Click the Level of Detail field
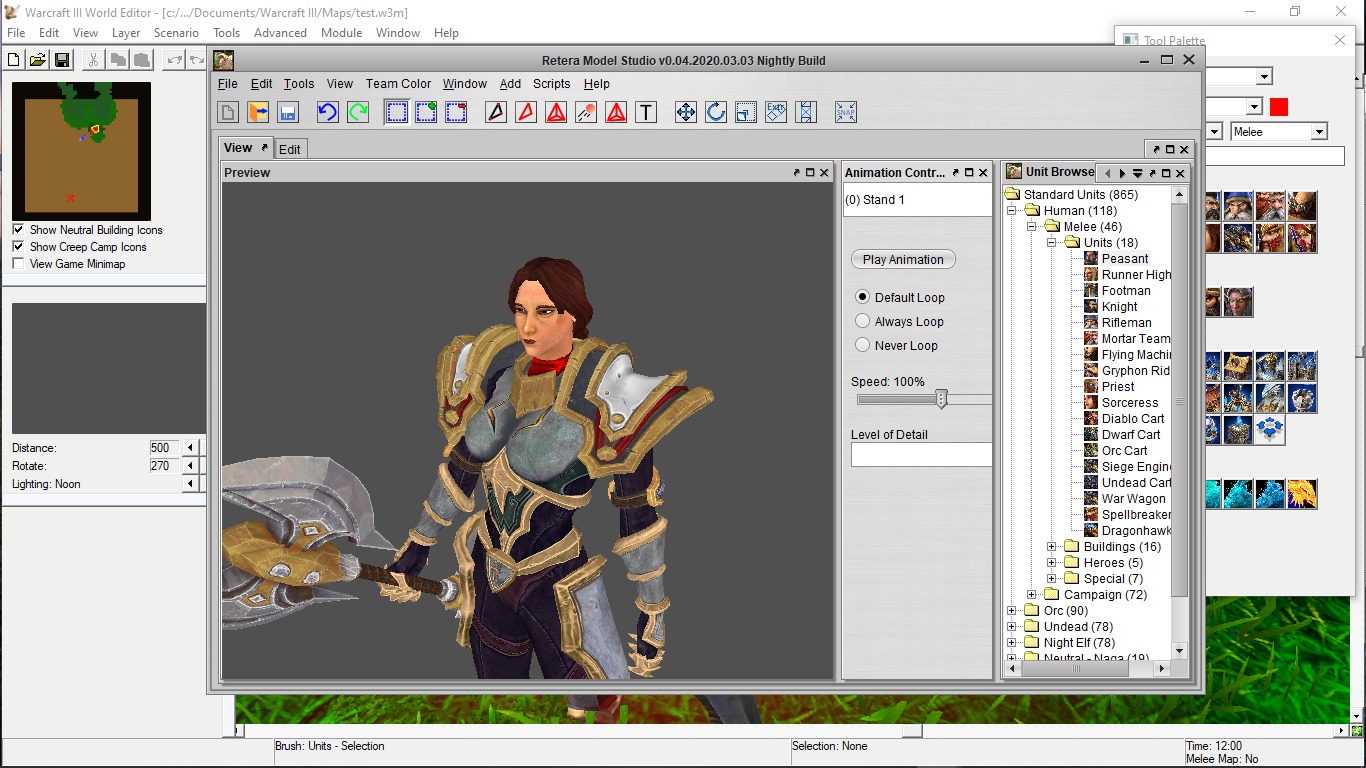The image size is (1366, 768). coord(921,455)
